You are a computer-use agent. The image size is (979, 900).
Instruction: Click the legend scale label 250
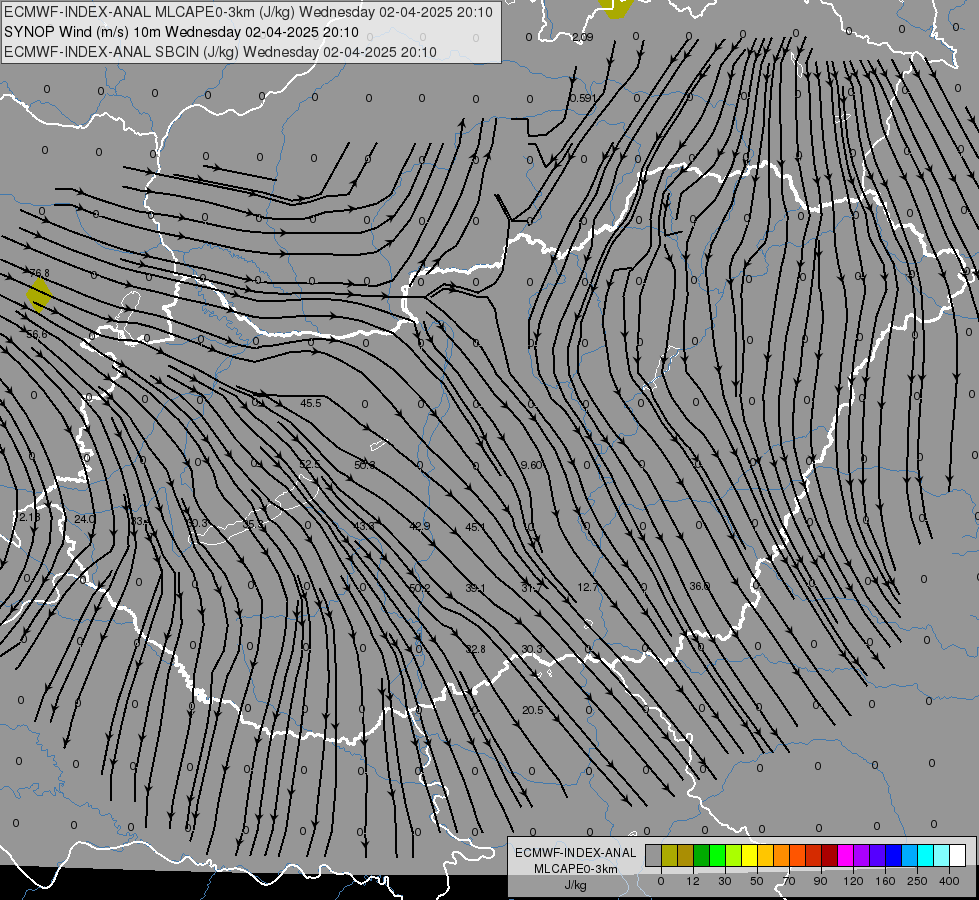coord(917,881)
